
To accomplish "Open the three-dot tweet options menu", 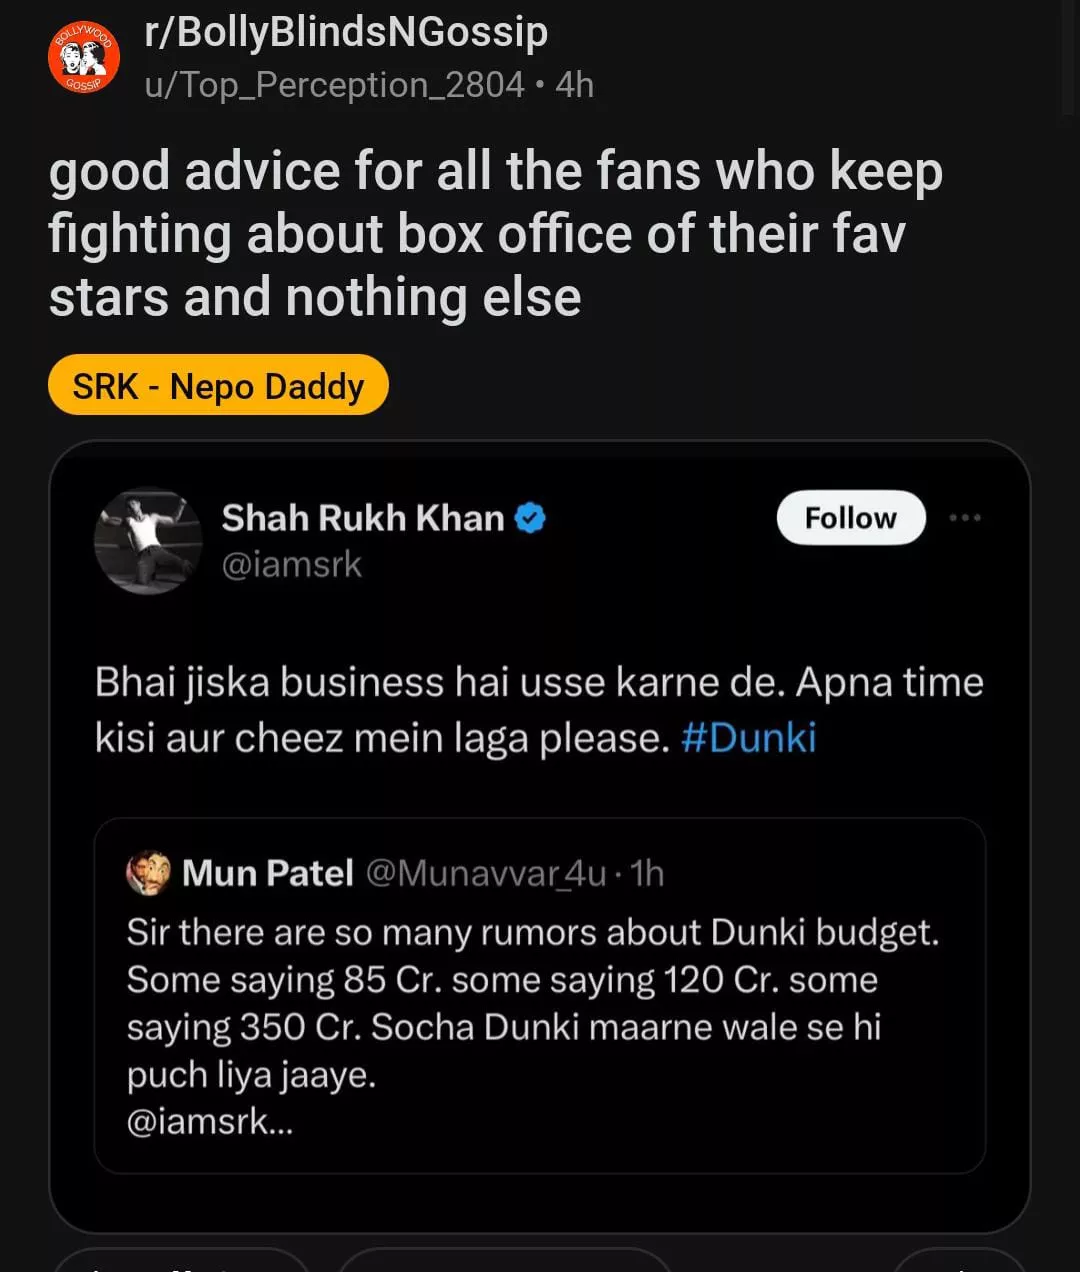I will click(965, 518).
